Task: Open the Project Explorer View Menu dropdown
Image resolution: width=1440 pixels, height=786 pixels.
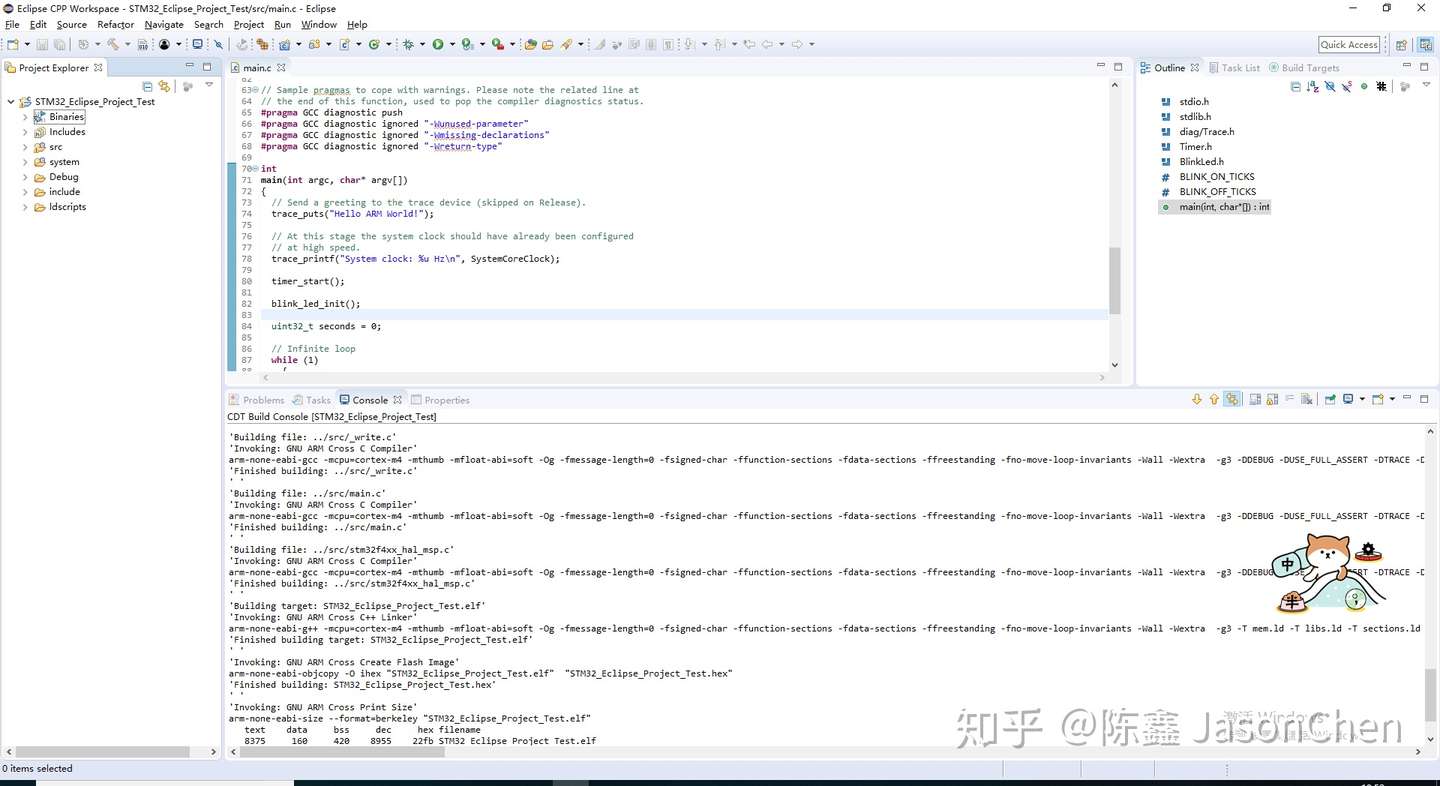Action: 209,86
